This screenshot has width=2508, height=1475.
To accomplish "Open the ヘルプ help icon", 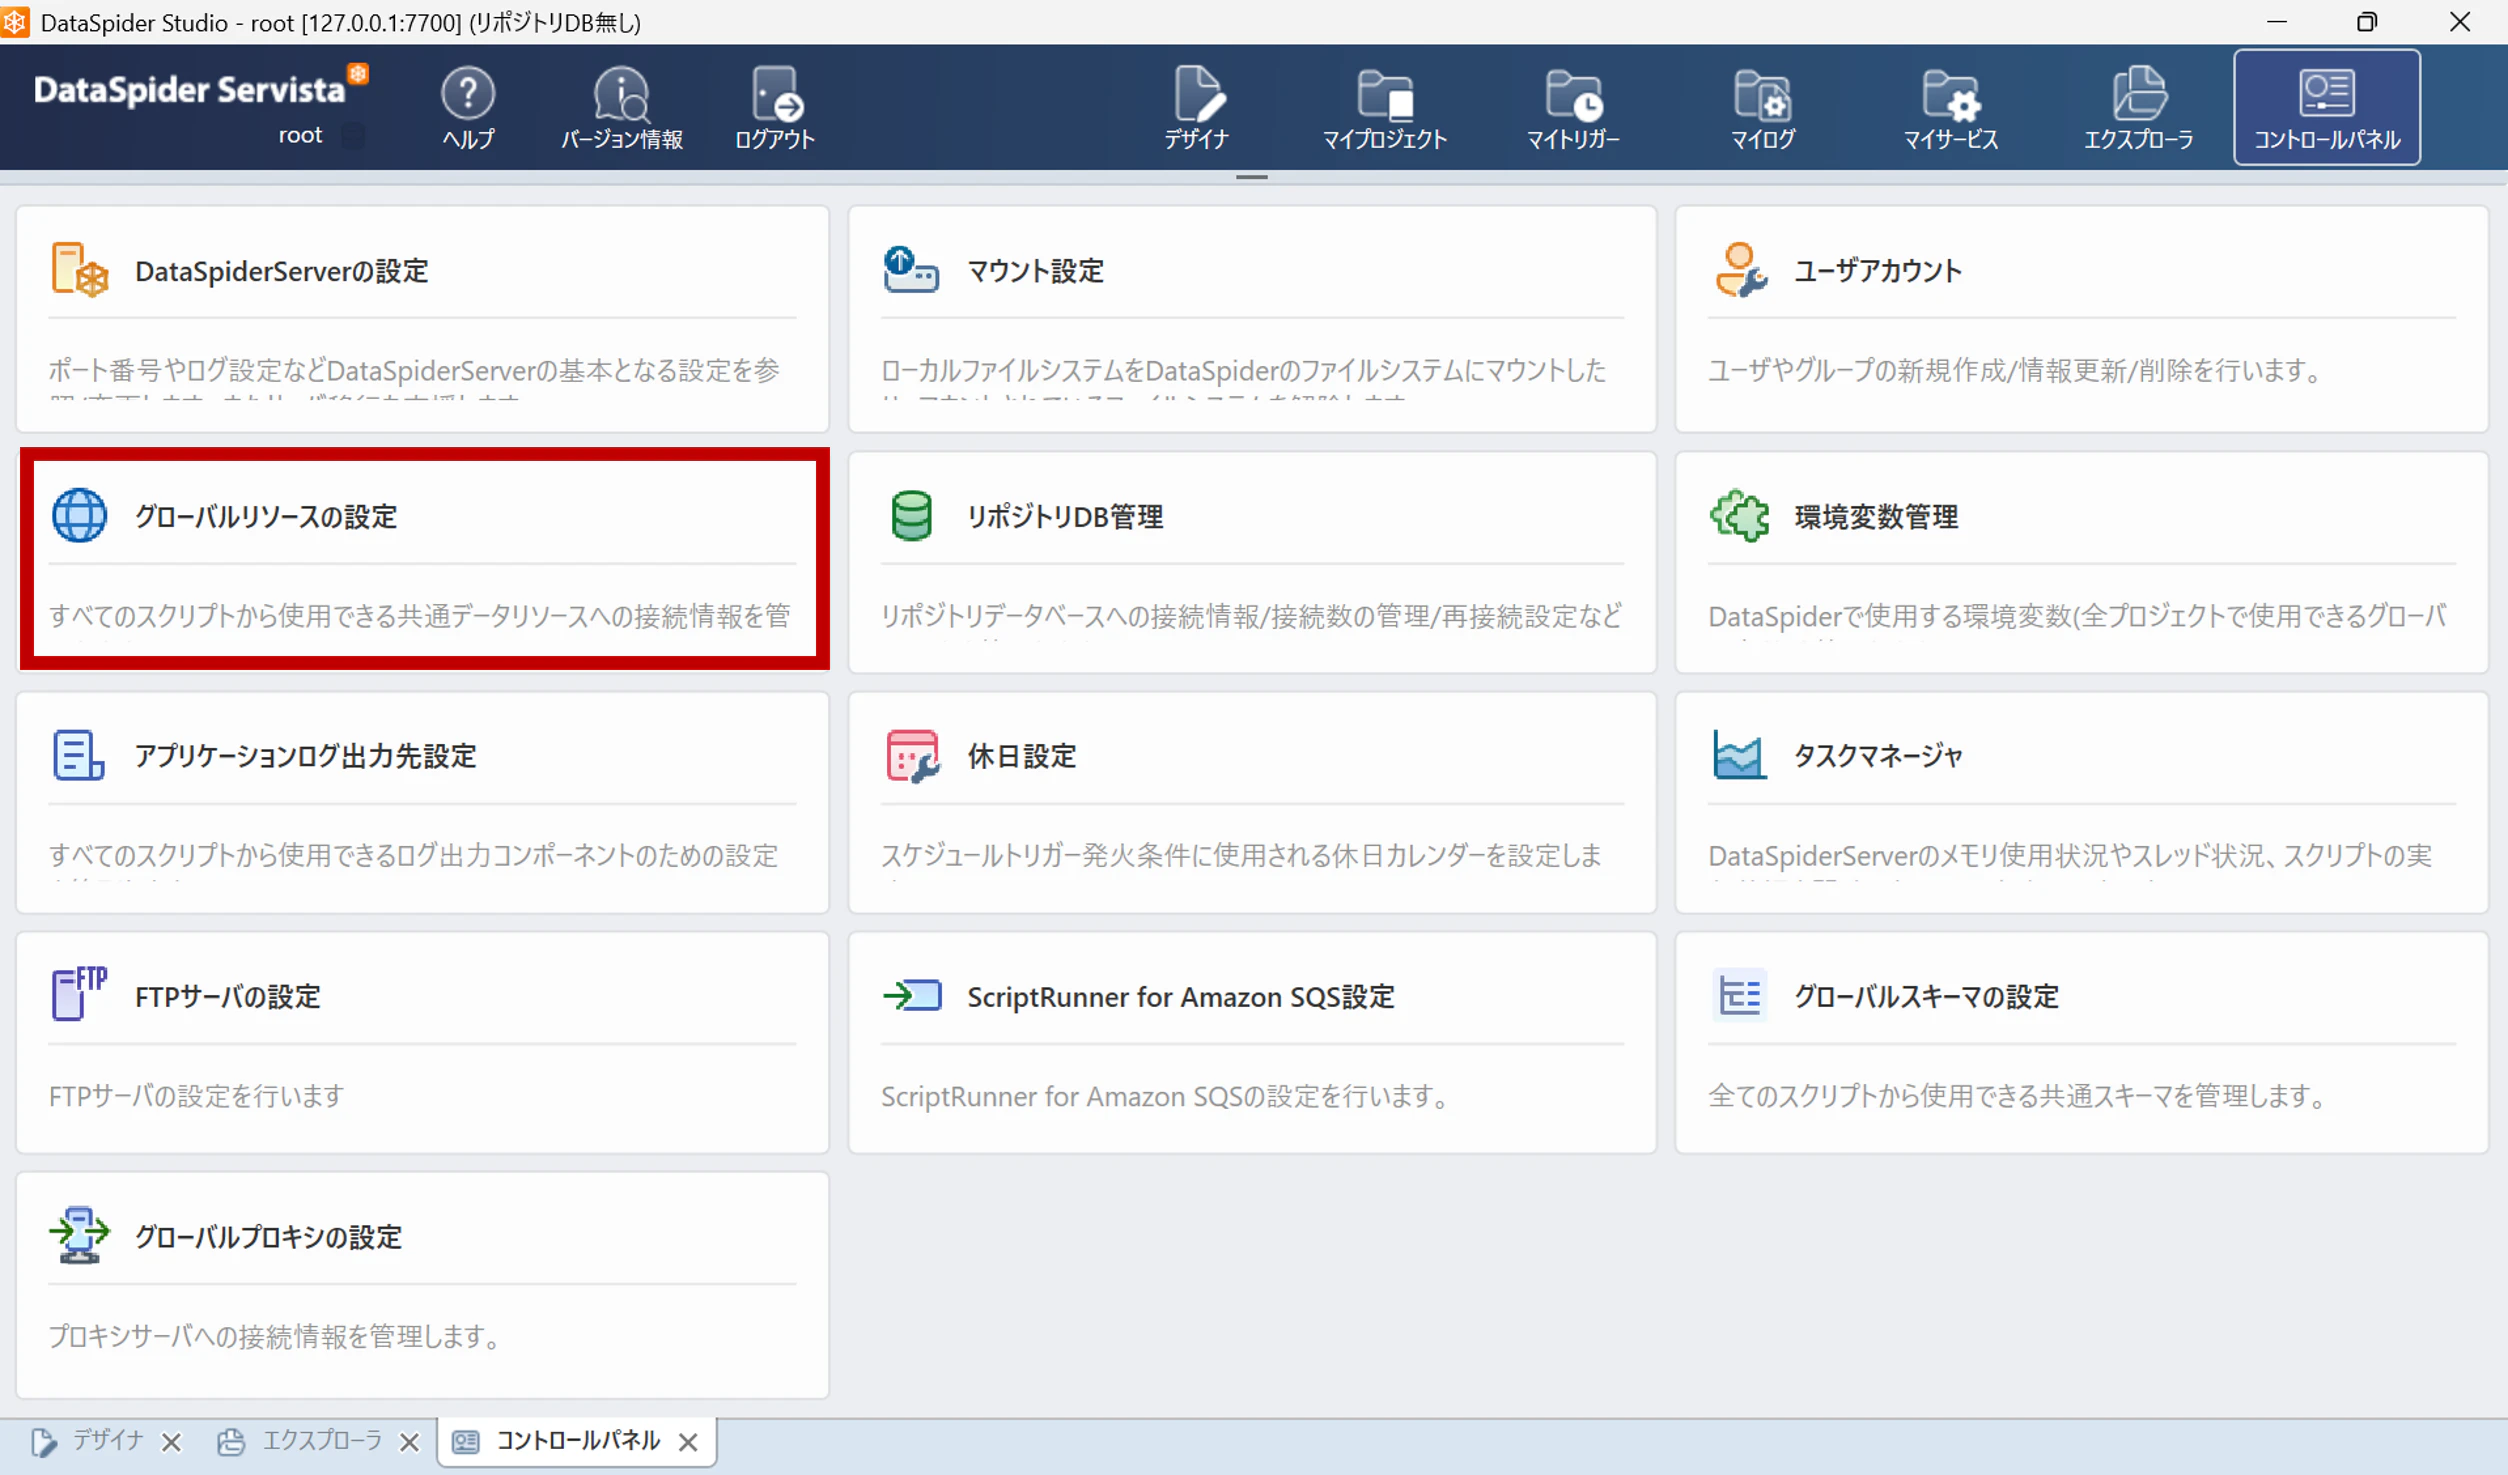I will (468, 108).
